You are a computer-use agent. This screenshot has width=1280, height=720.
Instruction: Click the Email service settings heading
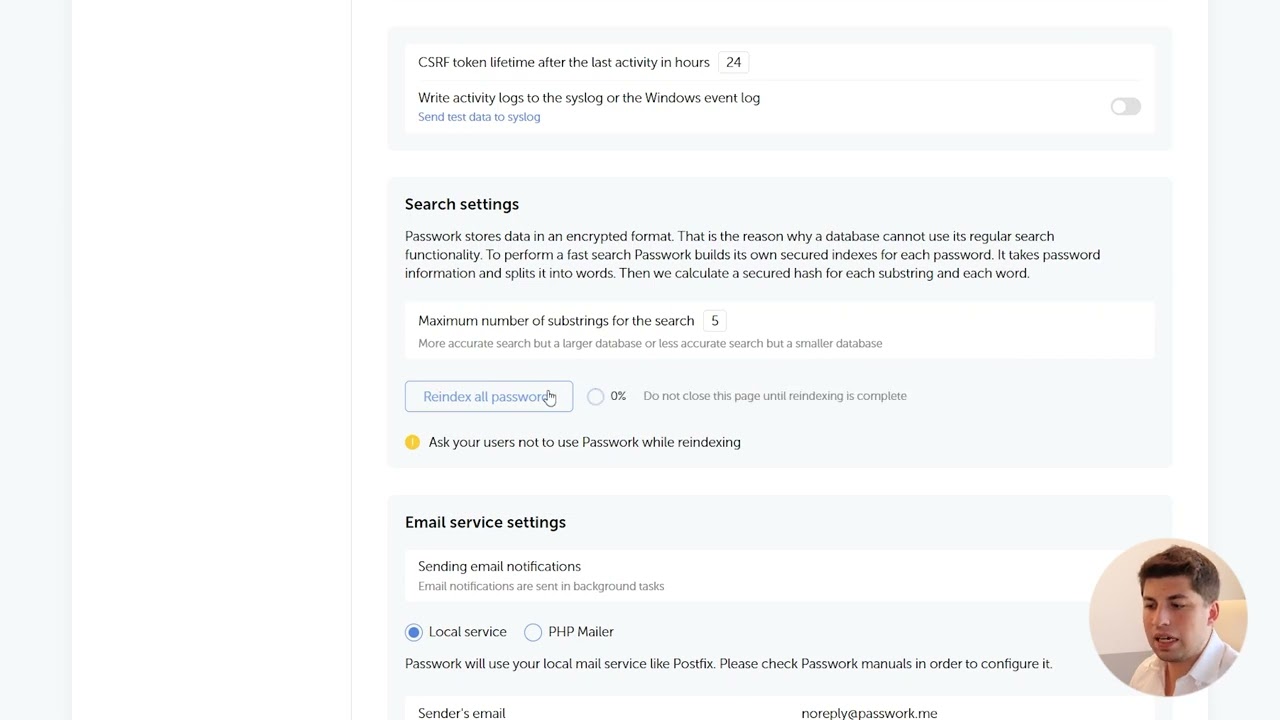(485, 522)
